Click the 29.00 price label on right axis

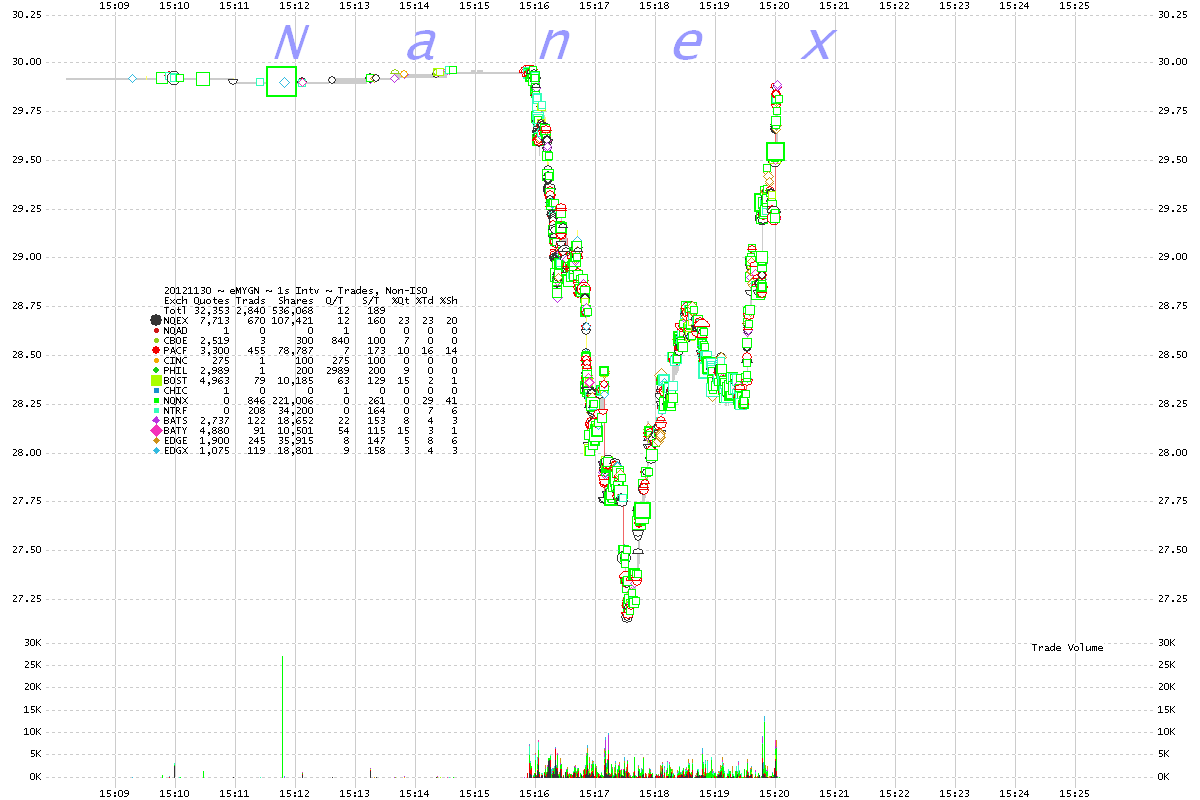pos(1171,257)
